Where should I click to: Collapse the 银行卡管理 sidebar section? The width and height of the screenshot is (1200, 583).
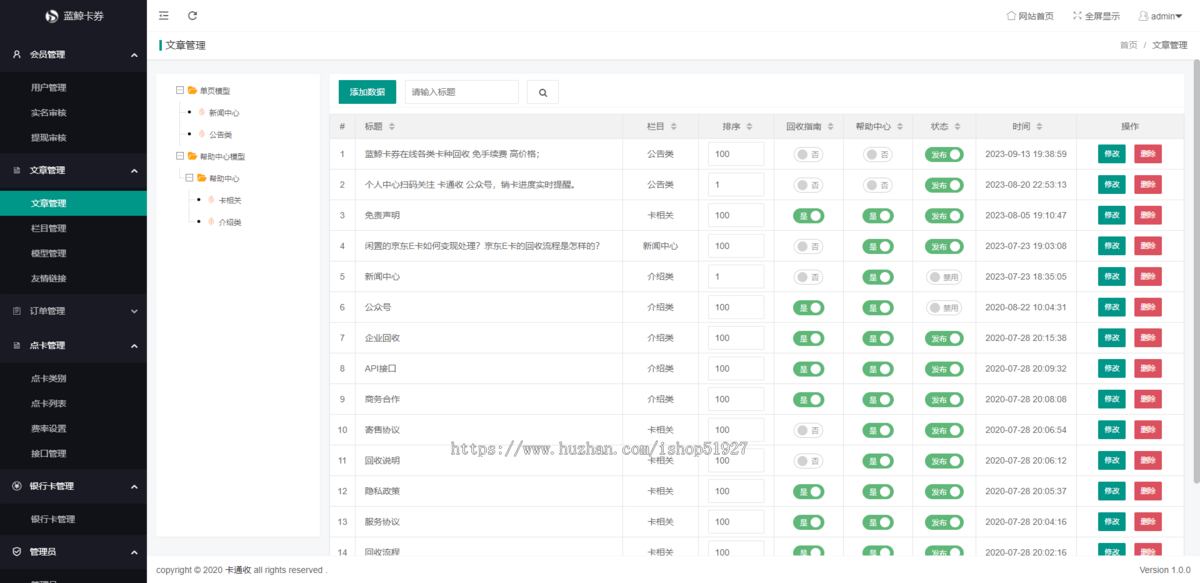(73, 486)
